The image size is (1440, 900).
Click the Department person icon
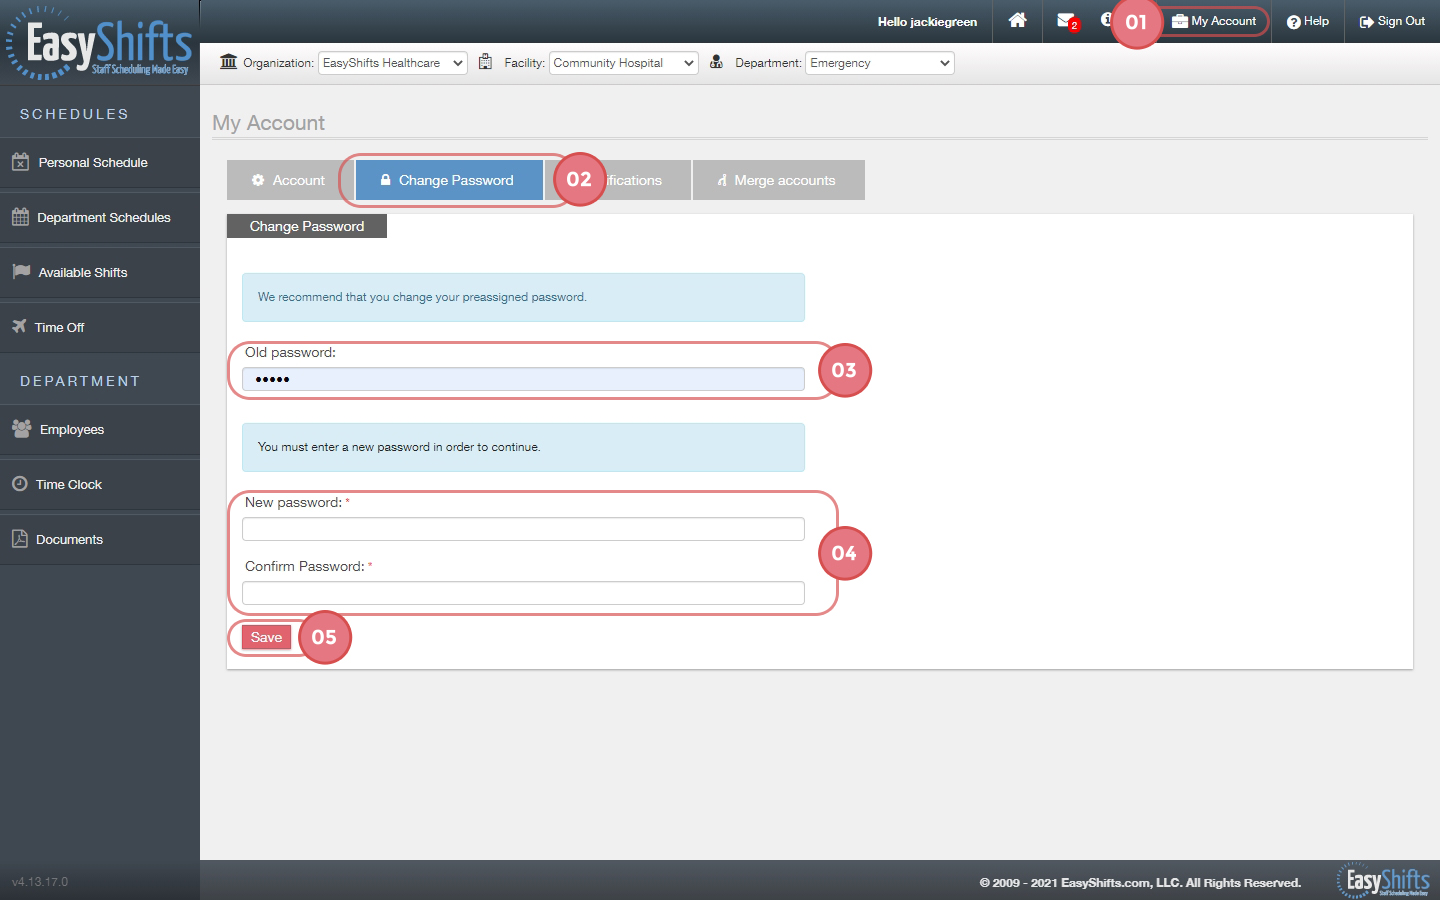716,62
